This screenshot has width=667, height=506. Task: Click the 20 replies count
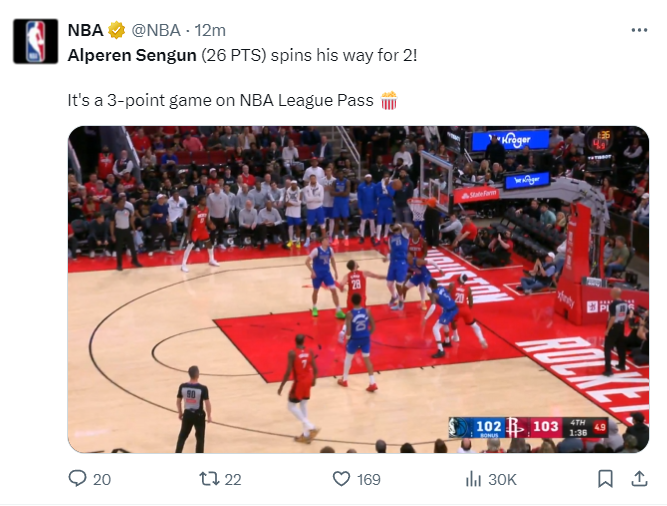(102, 480)
